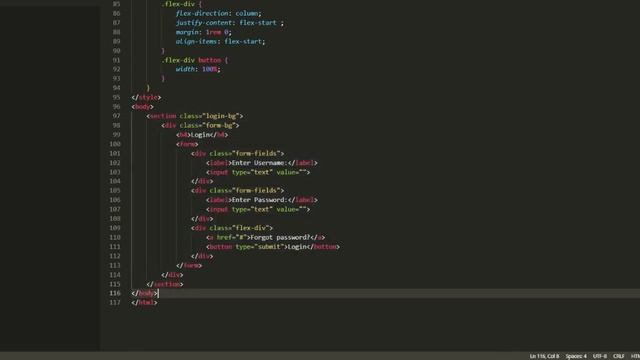Screen dimensions: 640x360
Task: Open the Spaces: 4 indentation menu
Action: [576, 356]
